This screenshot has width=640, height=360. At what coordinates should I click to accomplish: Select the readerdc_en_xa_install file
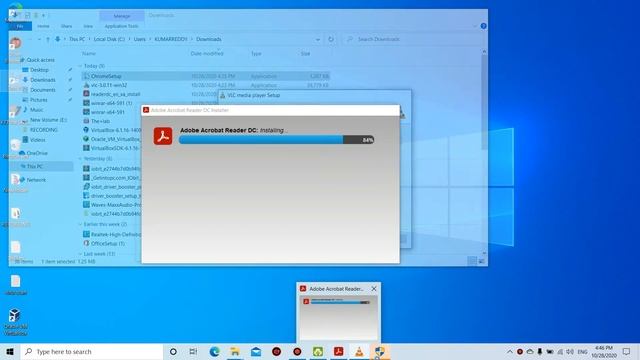115,94
